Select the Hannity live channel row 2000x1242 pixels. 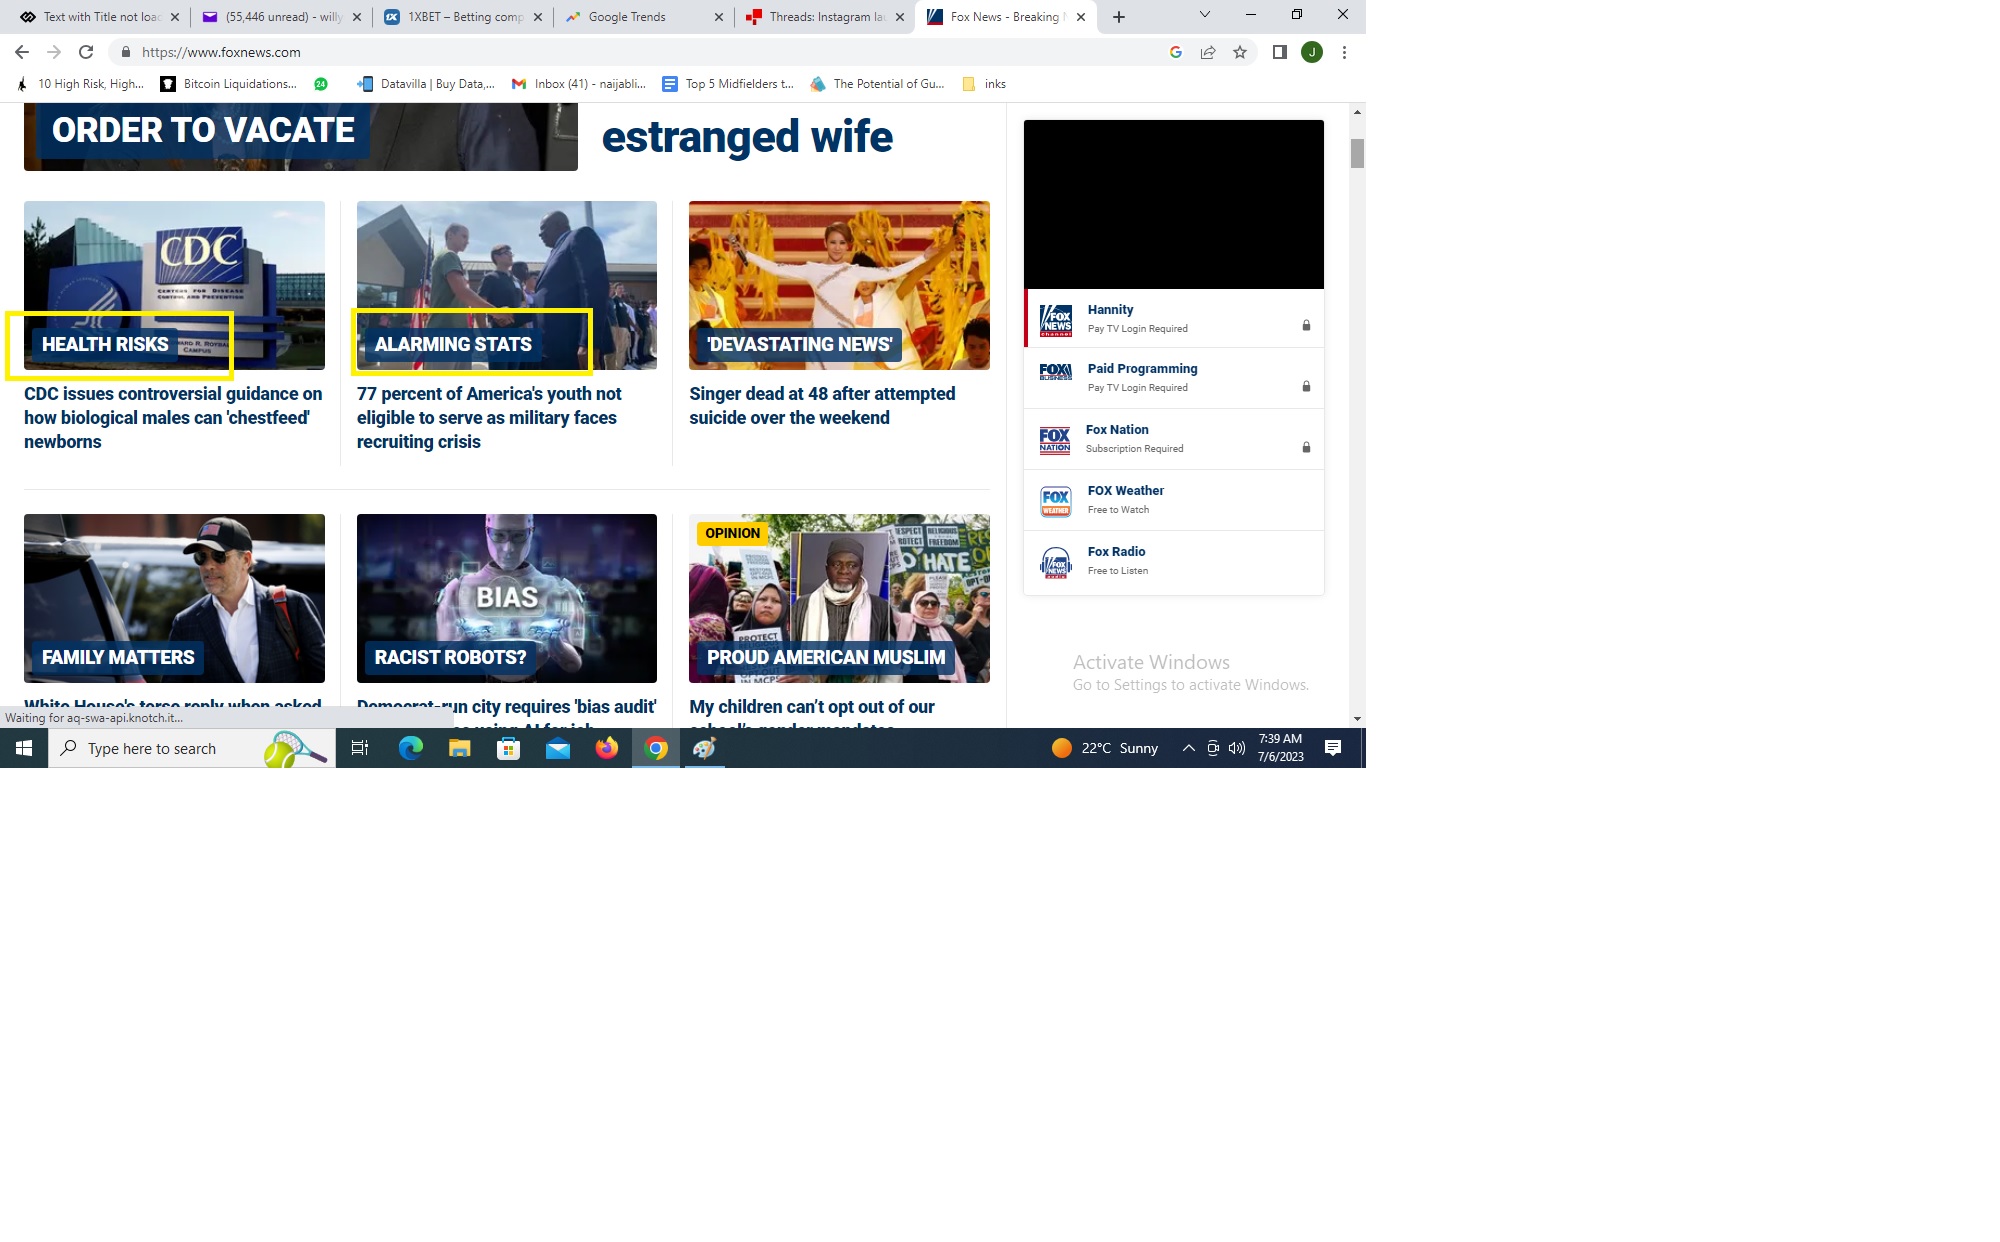(1174, 319)
